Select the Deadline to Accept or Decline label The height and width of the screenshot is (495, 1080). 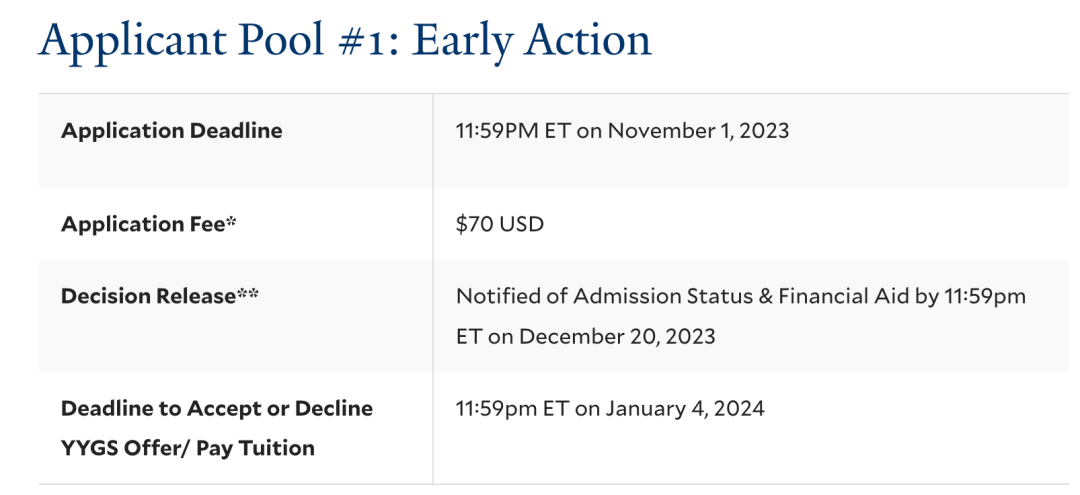click(x=217, y=408)
